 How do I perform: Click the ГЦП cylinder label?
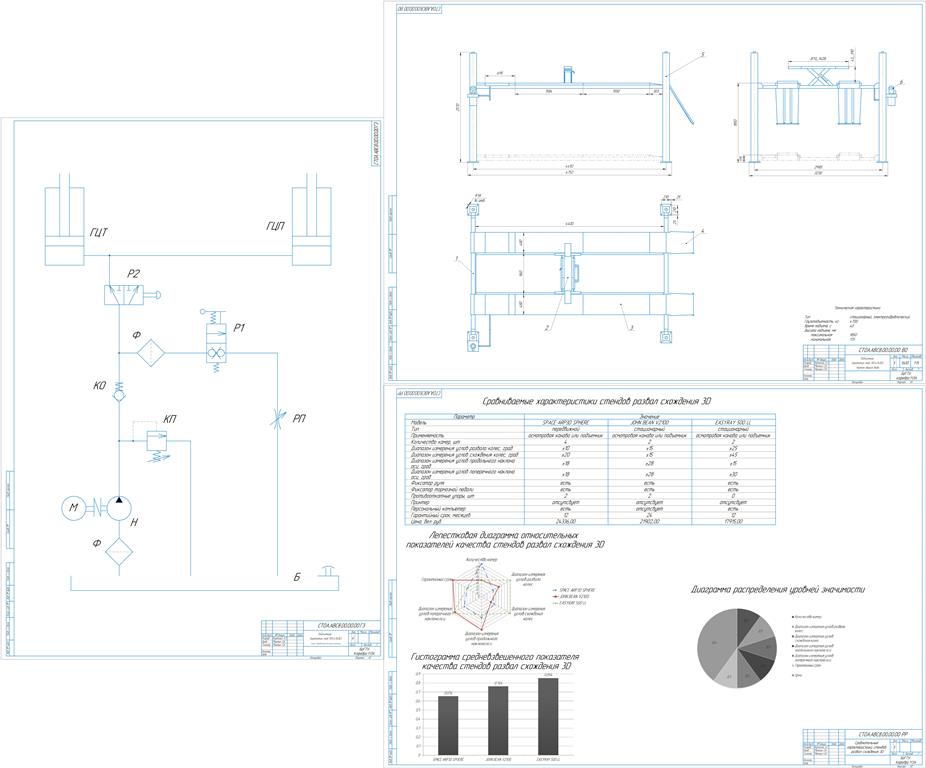point(275,226)
